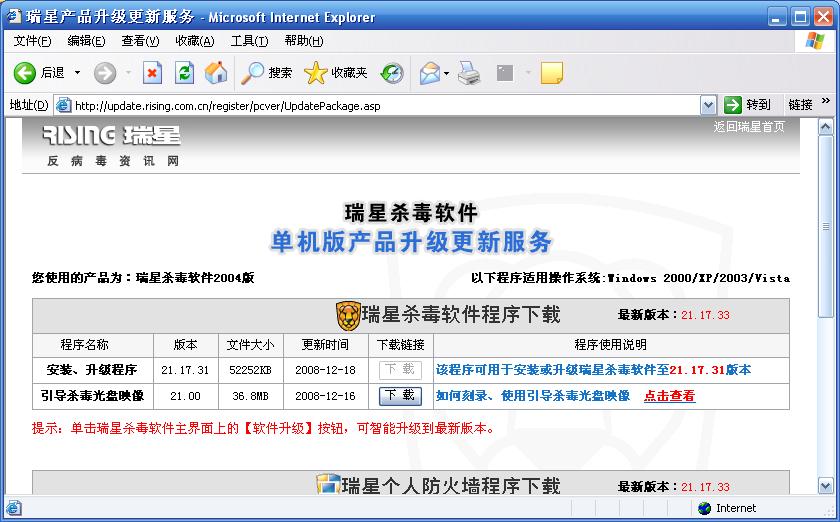The image size is (840, 522).
Task: Open the 点击查看 link
Action: click(x=670, y=396)
